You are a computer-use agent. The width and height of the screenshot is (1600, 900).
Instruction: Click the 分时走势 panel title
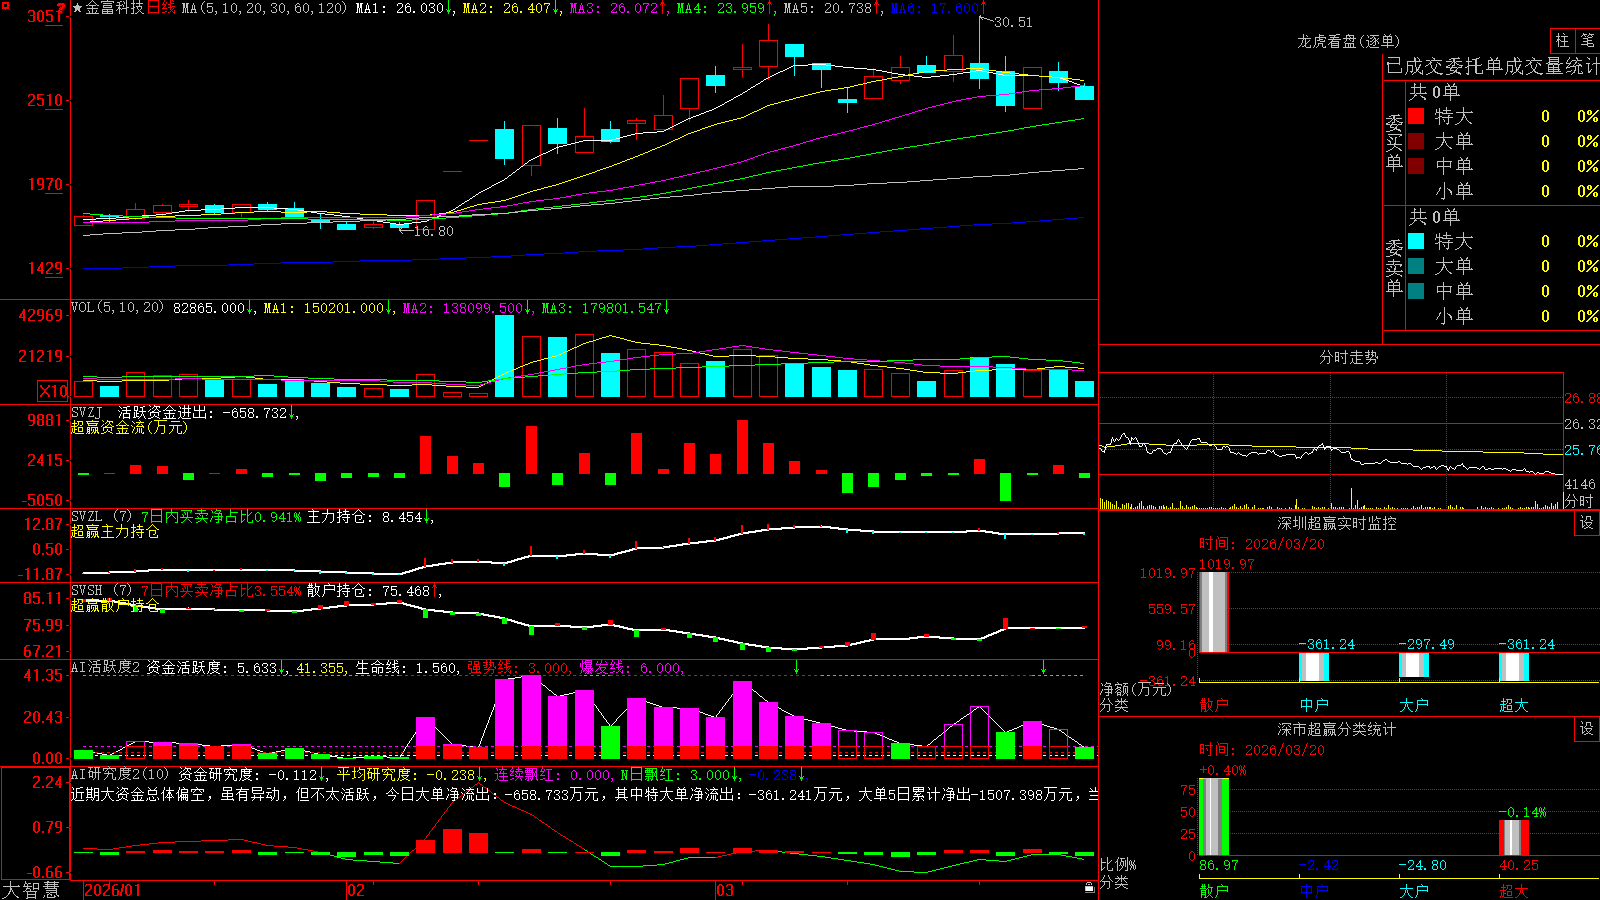(x=1348, y=357)
